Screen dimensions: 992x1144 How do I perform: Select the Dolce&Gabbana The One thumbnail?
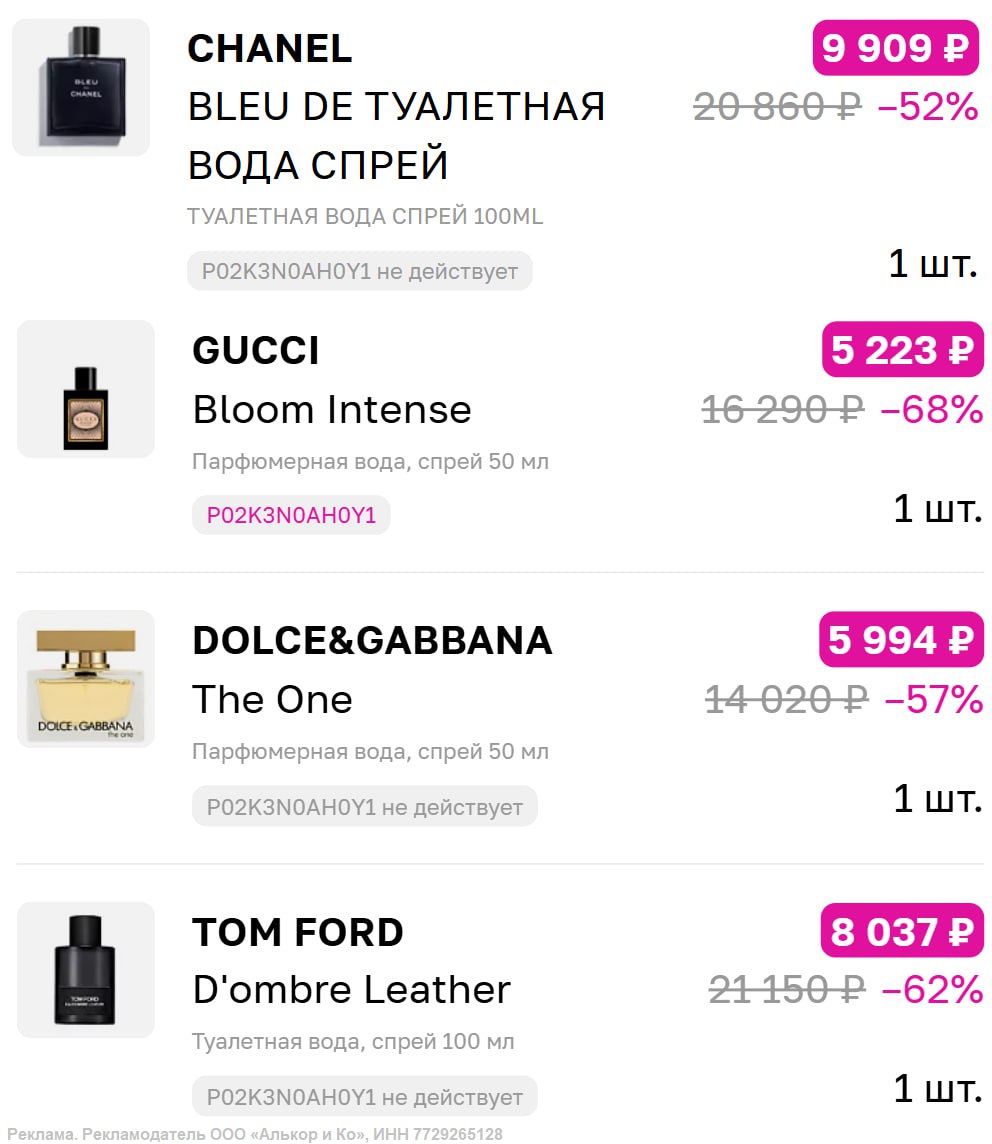pos(86,679)
